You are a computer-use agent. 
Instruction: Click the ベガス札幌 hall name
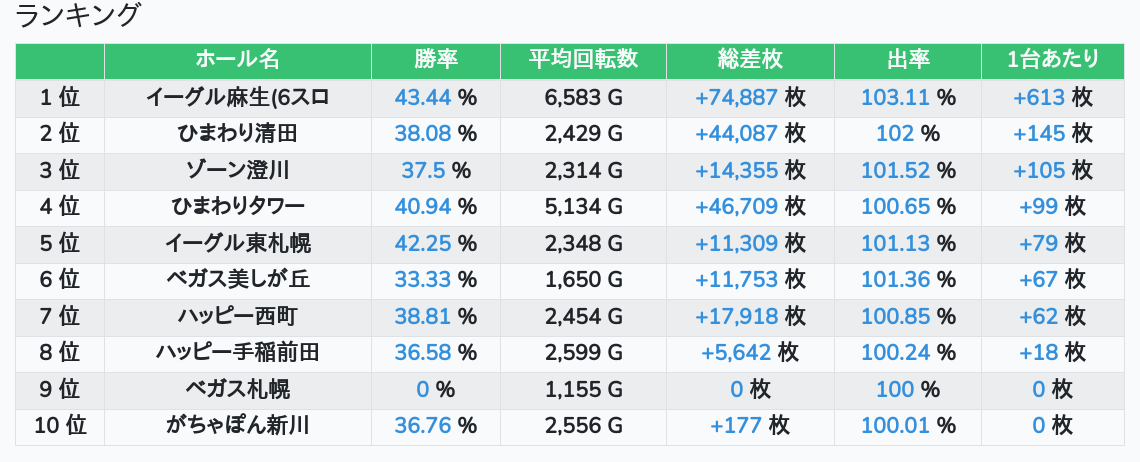tap(237, 389)
